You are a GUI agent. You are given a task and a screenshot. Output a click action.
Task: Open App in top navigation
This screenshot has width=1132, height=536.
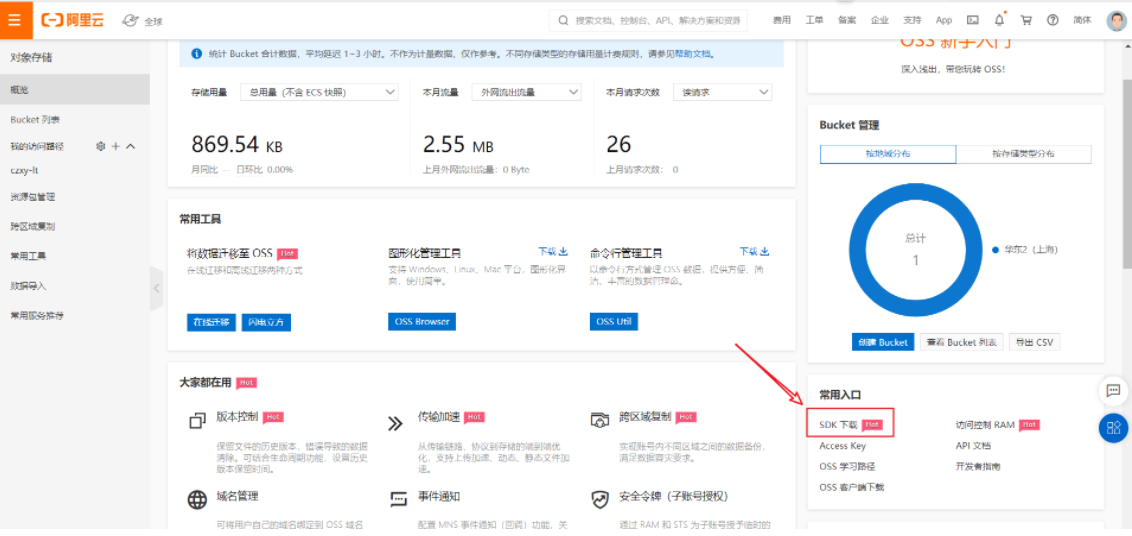click(x=944, y=20)
